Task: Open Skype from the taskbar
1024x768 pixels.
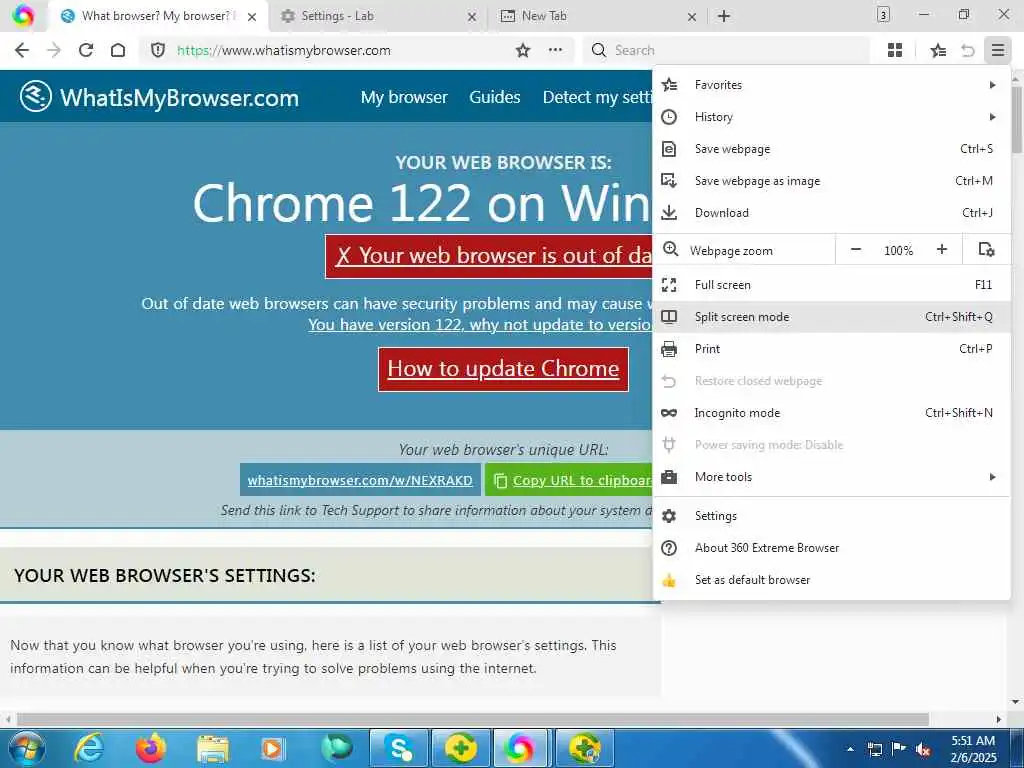Action: (x=398, y=748)
